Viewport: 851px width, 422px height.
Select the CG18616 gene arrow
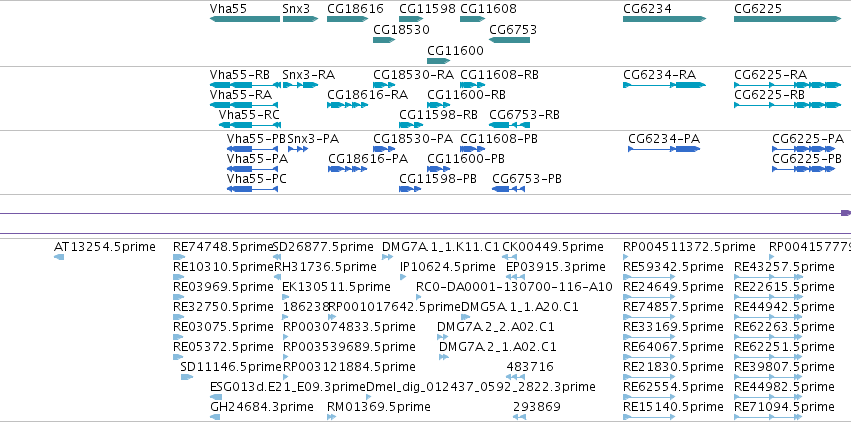[347, 19]
